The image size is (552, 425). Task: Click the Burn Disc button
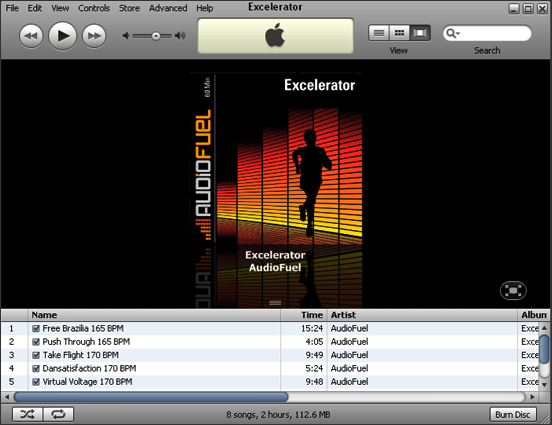[x=513, y=414]
